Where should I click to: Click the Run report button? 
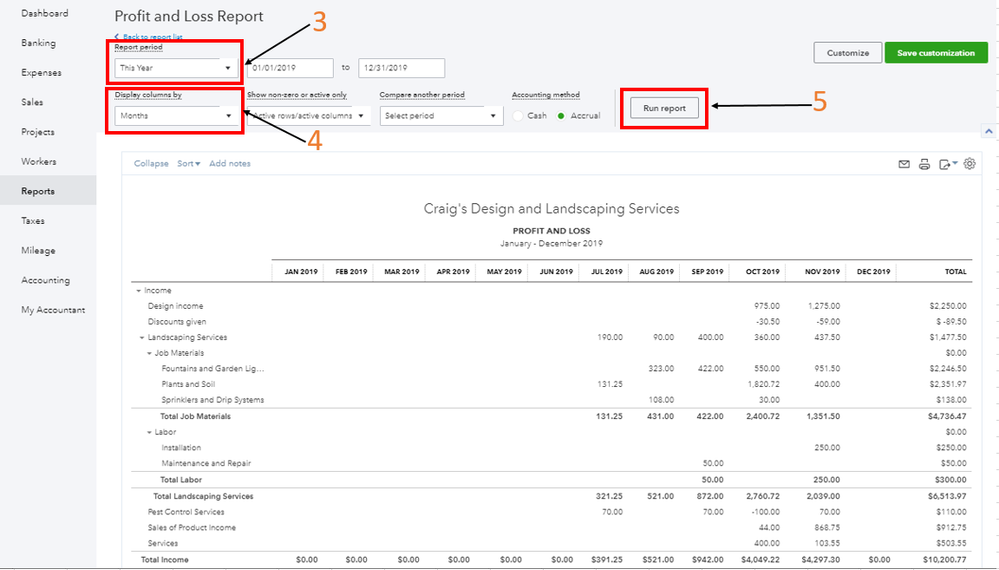click(x=664, y=108)
